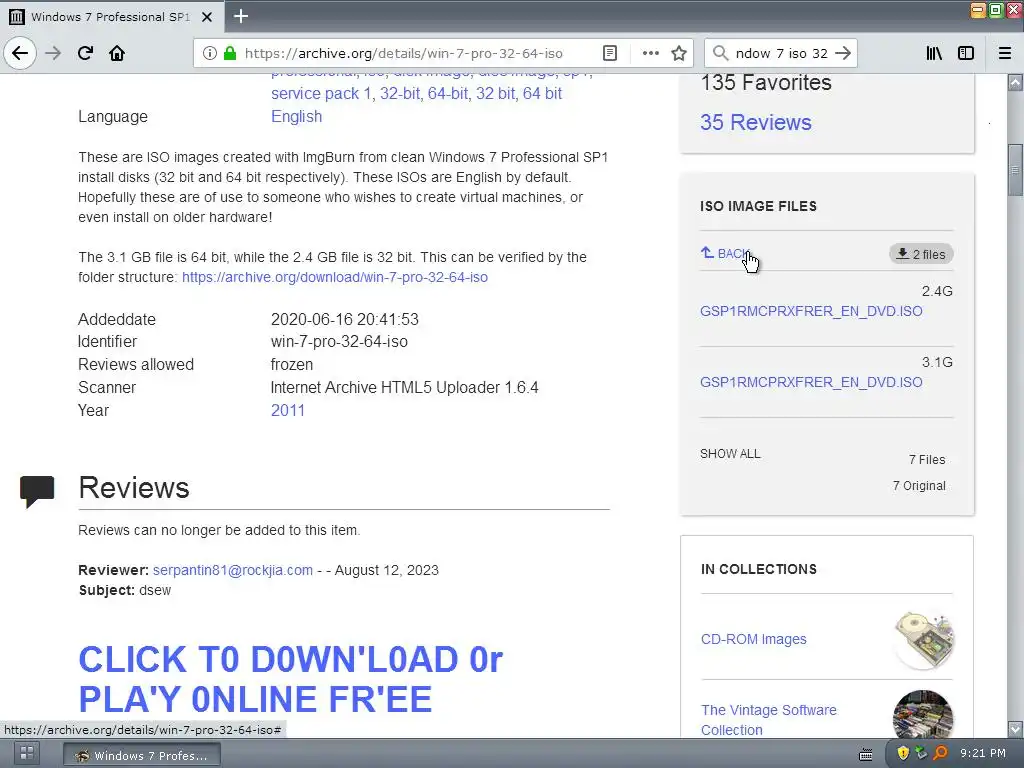Screen dimensions: 1024x768
Task: Click SHOW ALL files
Action: click(730, 453)
